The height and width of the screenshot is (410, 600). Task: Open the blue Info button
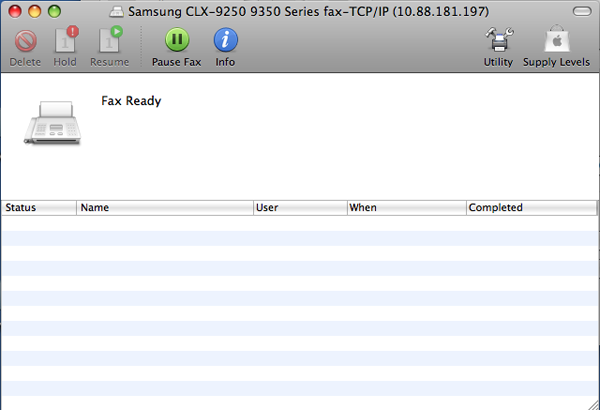(x=225, y=40)
